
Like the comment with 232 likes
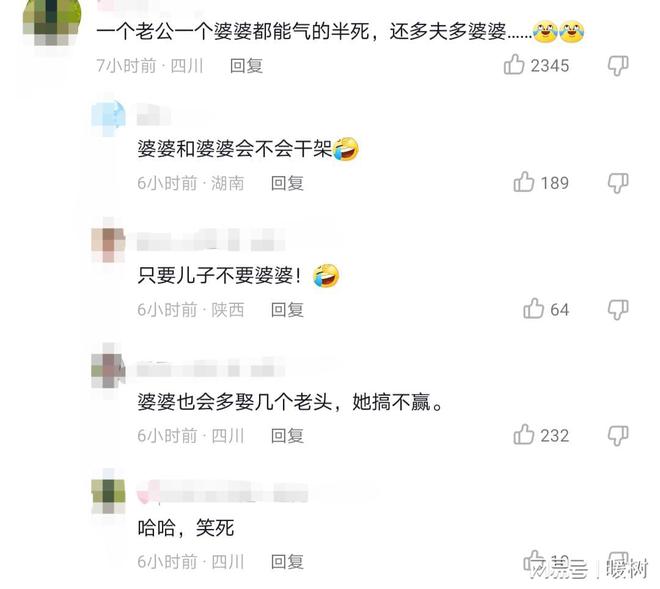524,434
